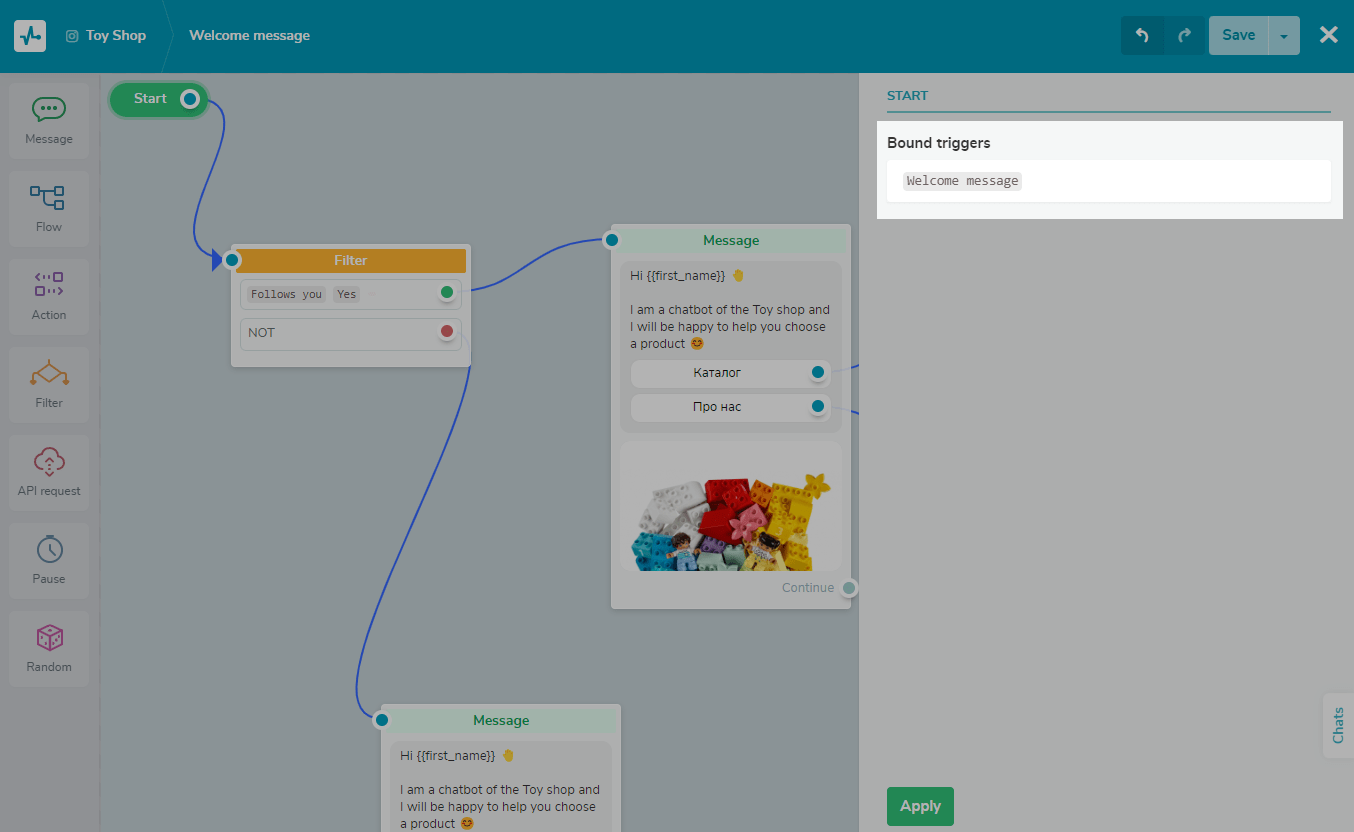Select the Random block tool

click(x=49, y=649)
